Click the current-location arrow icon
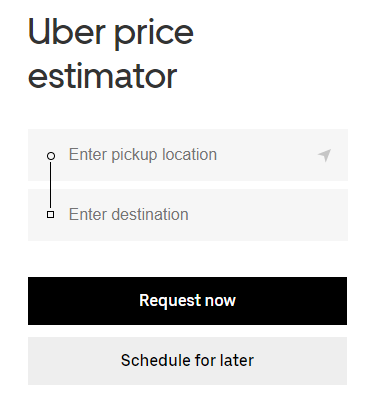Screen dimensions: 378x398 pos(324,155)
